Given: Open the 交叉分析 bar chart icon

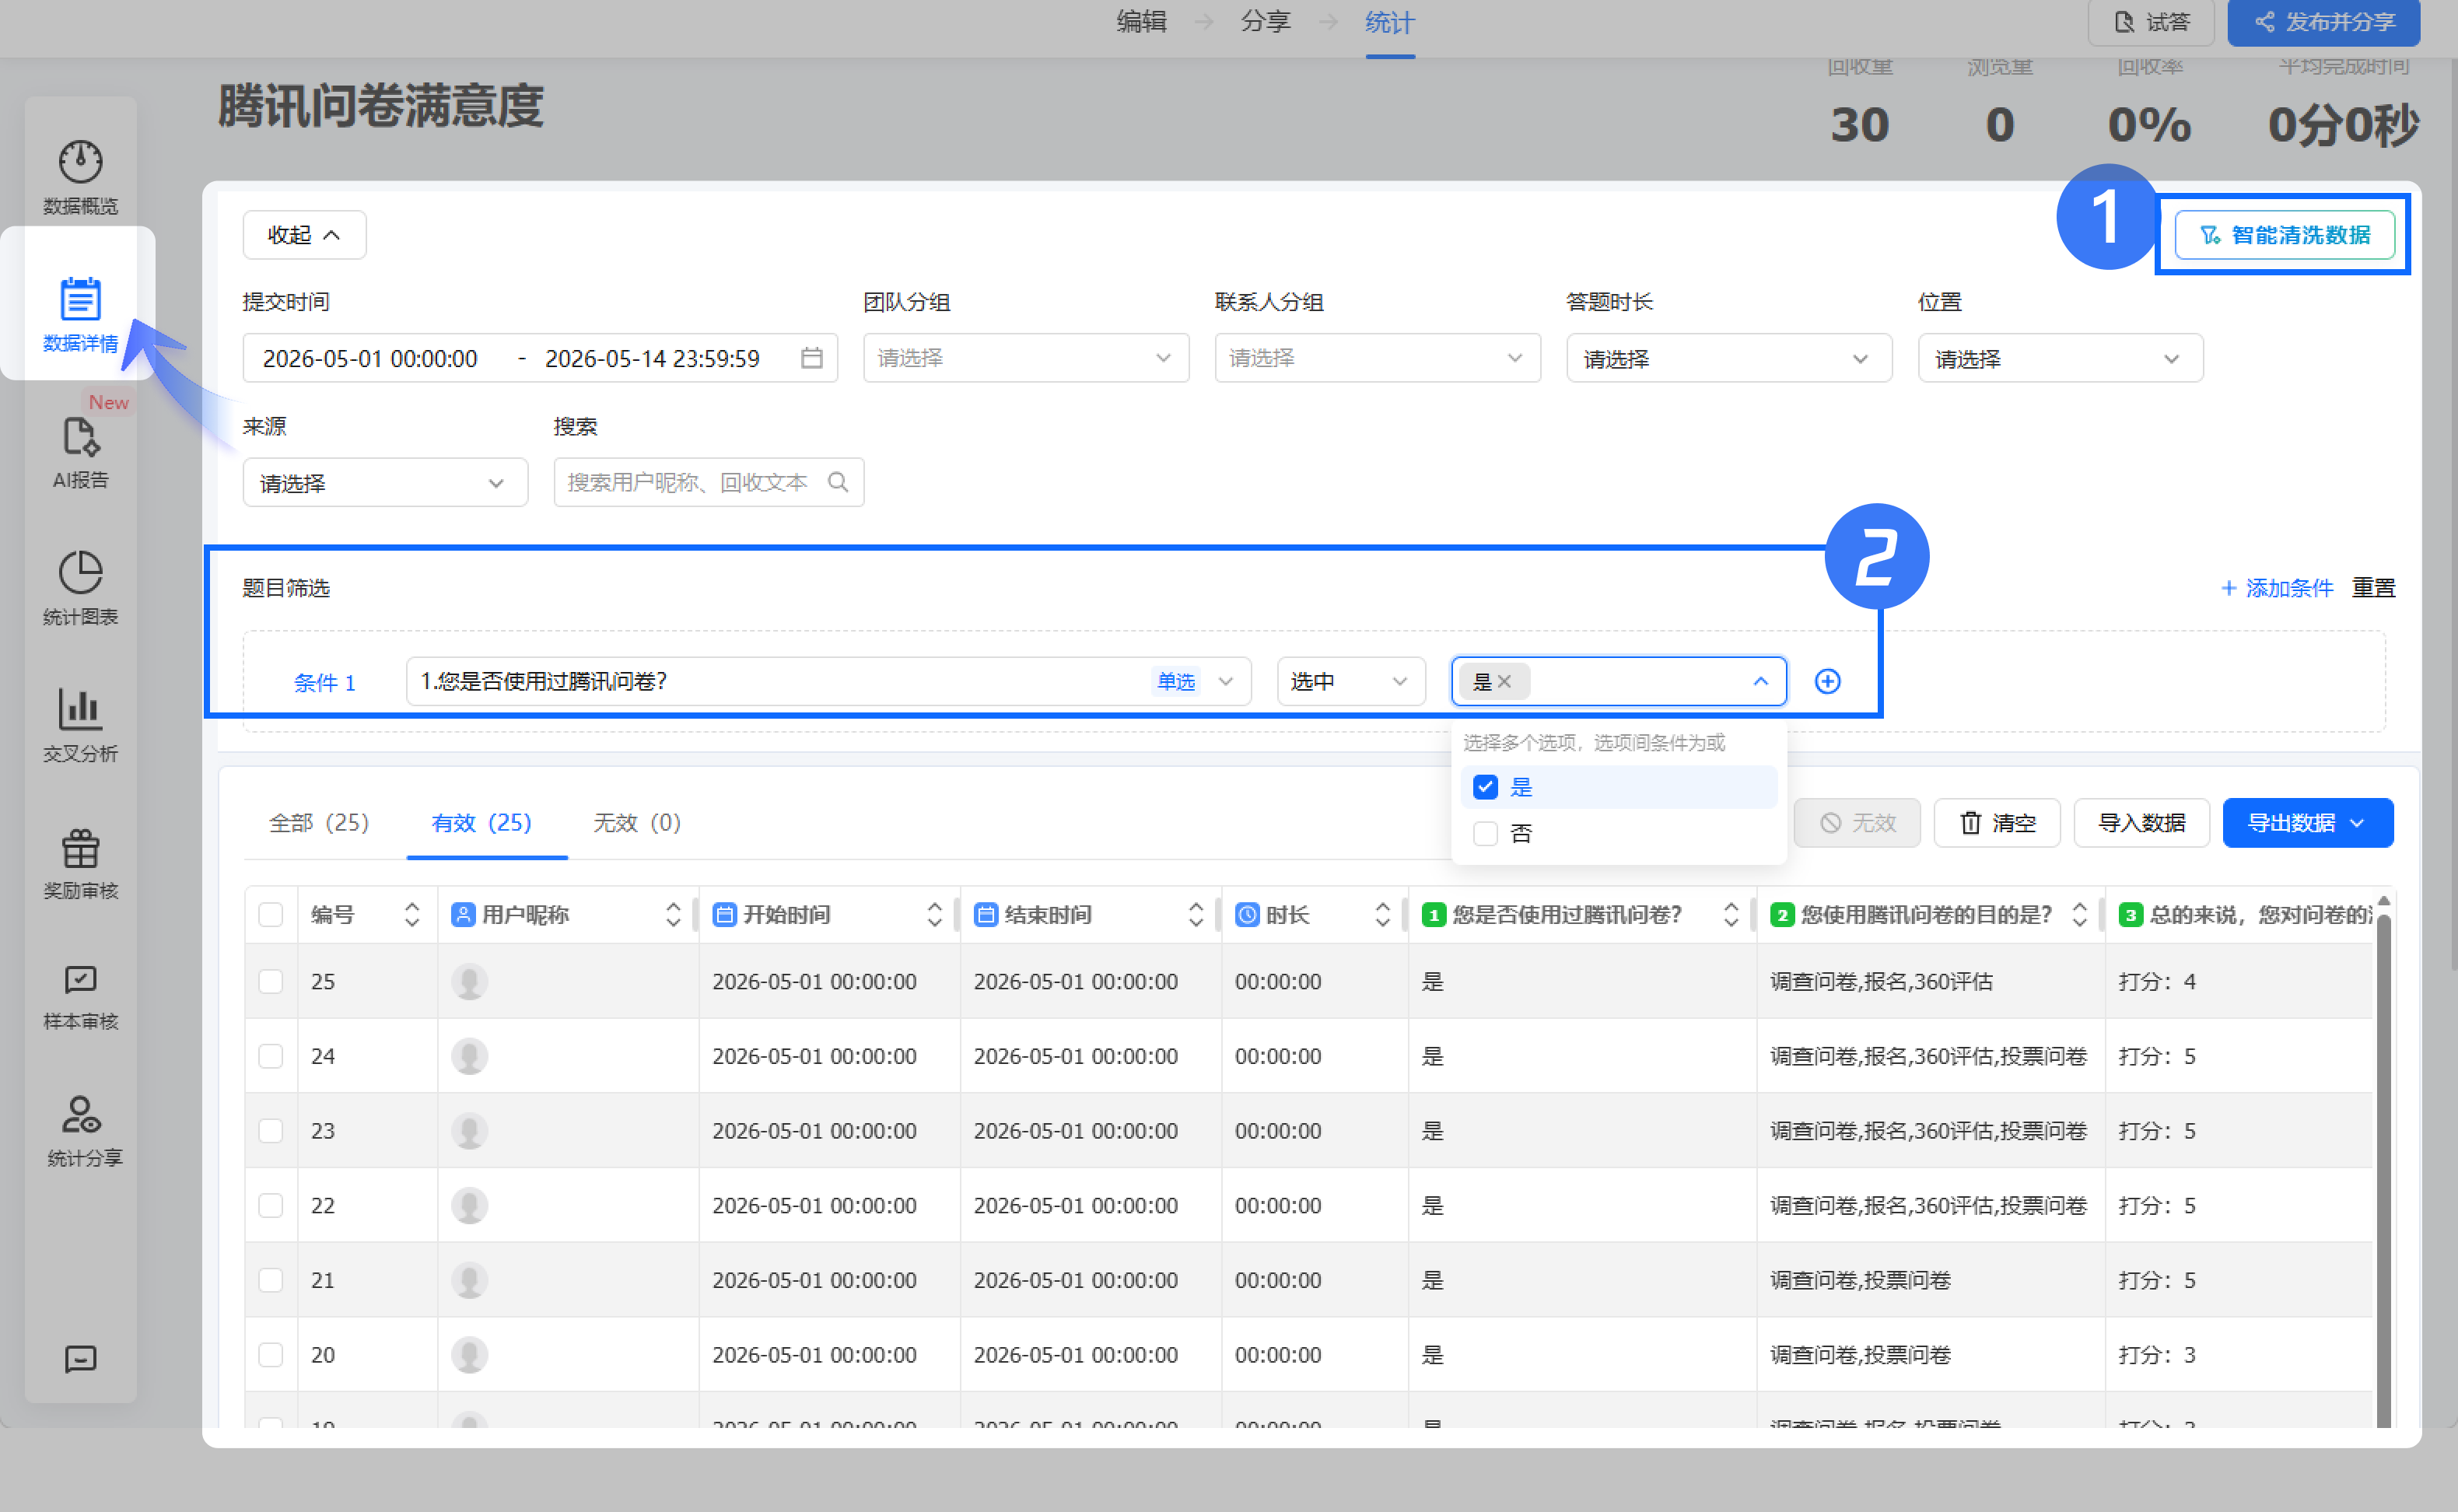Looking at the screenshot, I should (x=80, y=709).
